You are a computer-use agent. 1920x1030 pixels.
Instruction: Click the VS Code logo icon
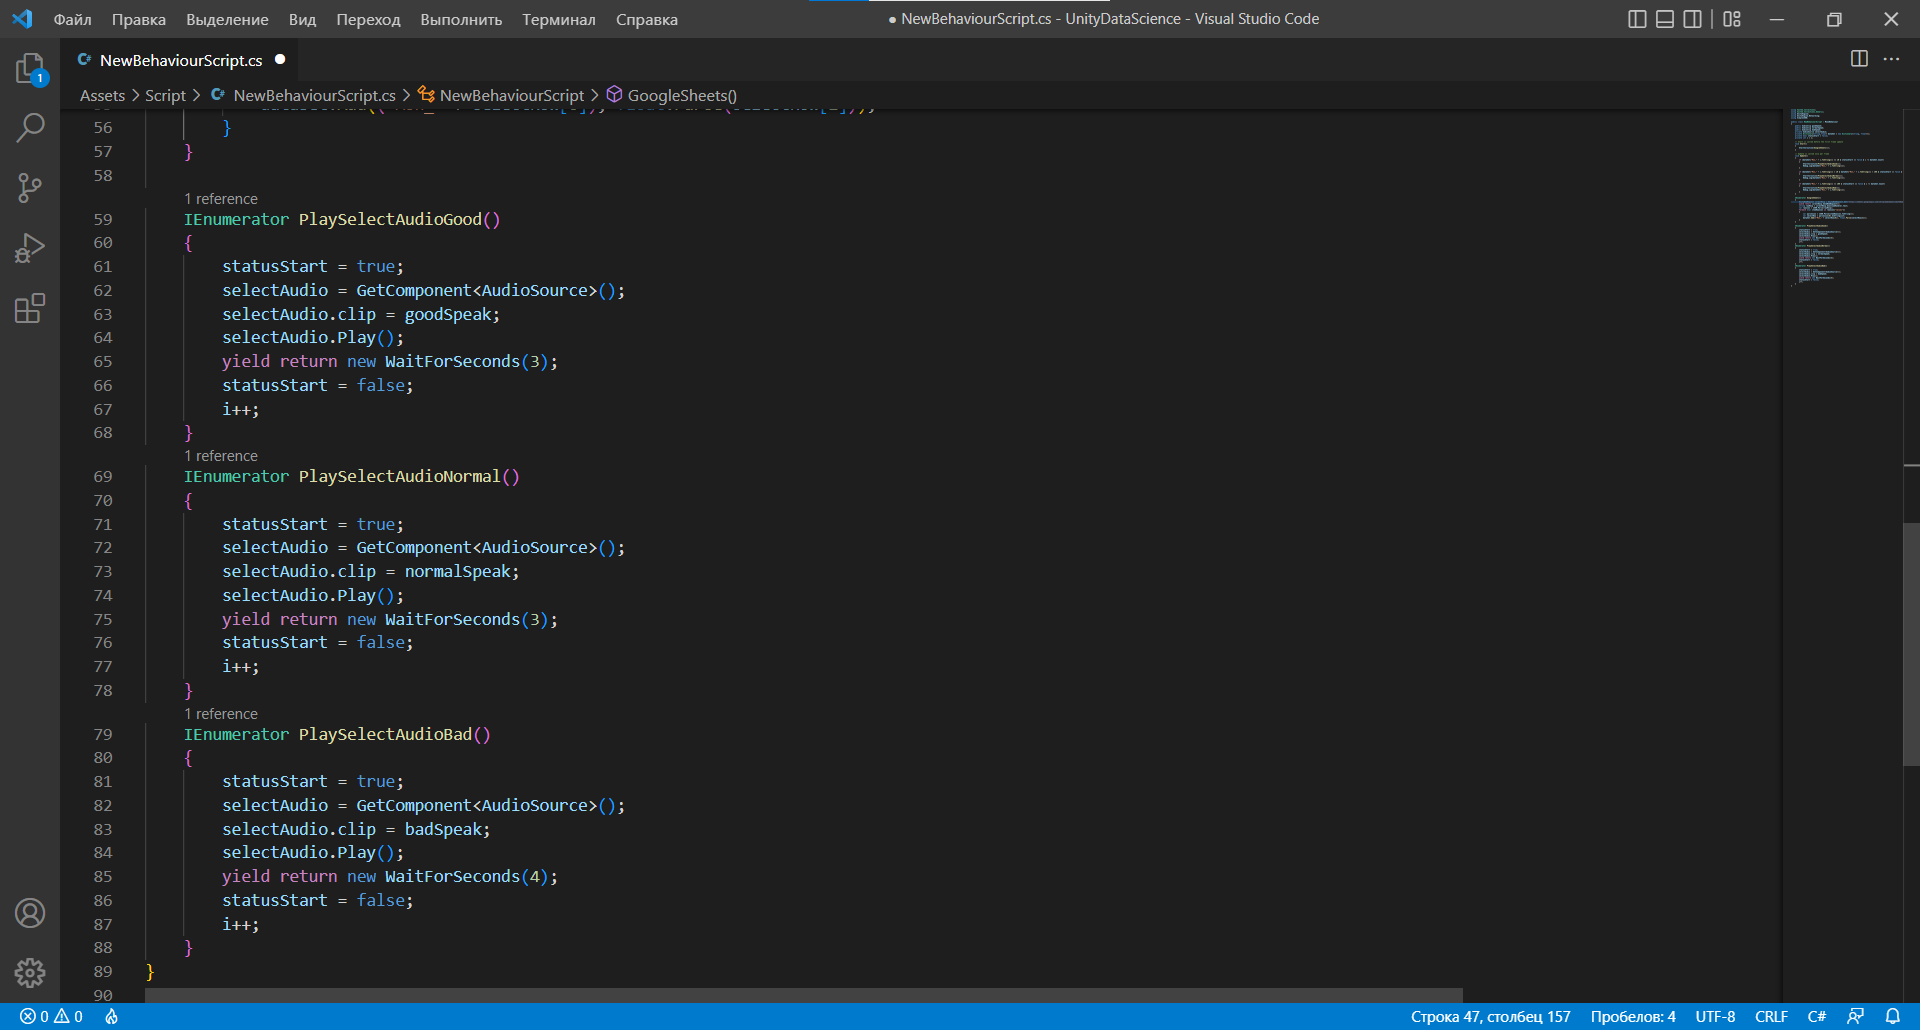point(22,19)
